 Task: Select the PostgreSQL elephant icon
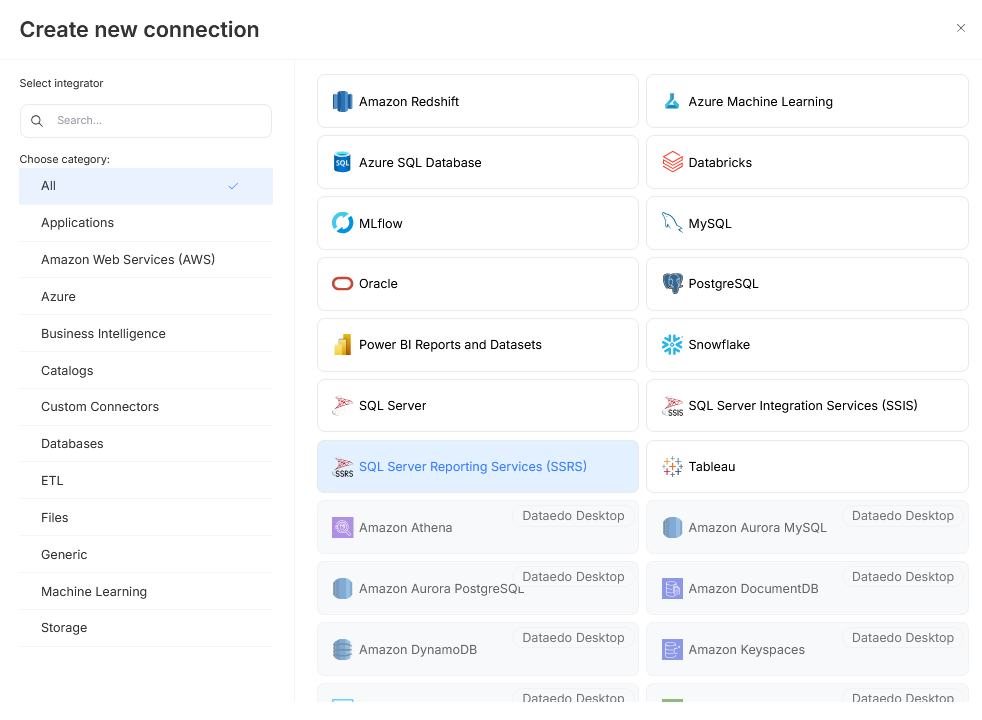(x=672, y=284)
